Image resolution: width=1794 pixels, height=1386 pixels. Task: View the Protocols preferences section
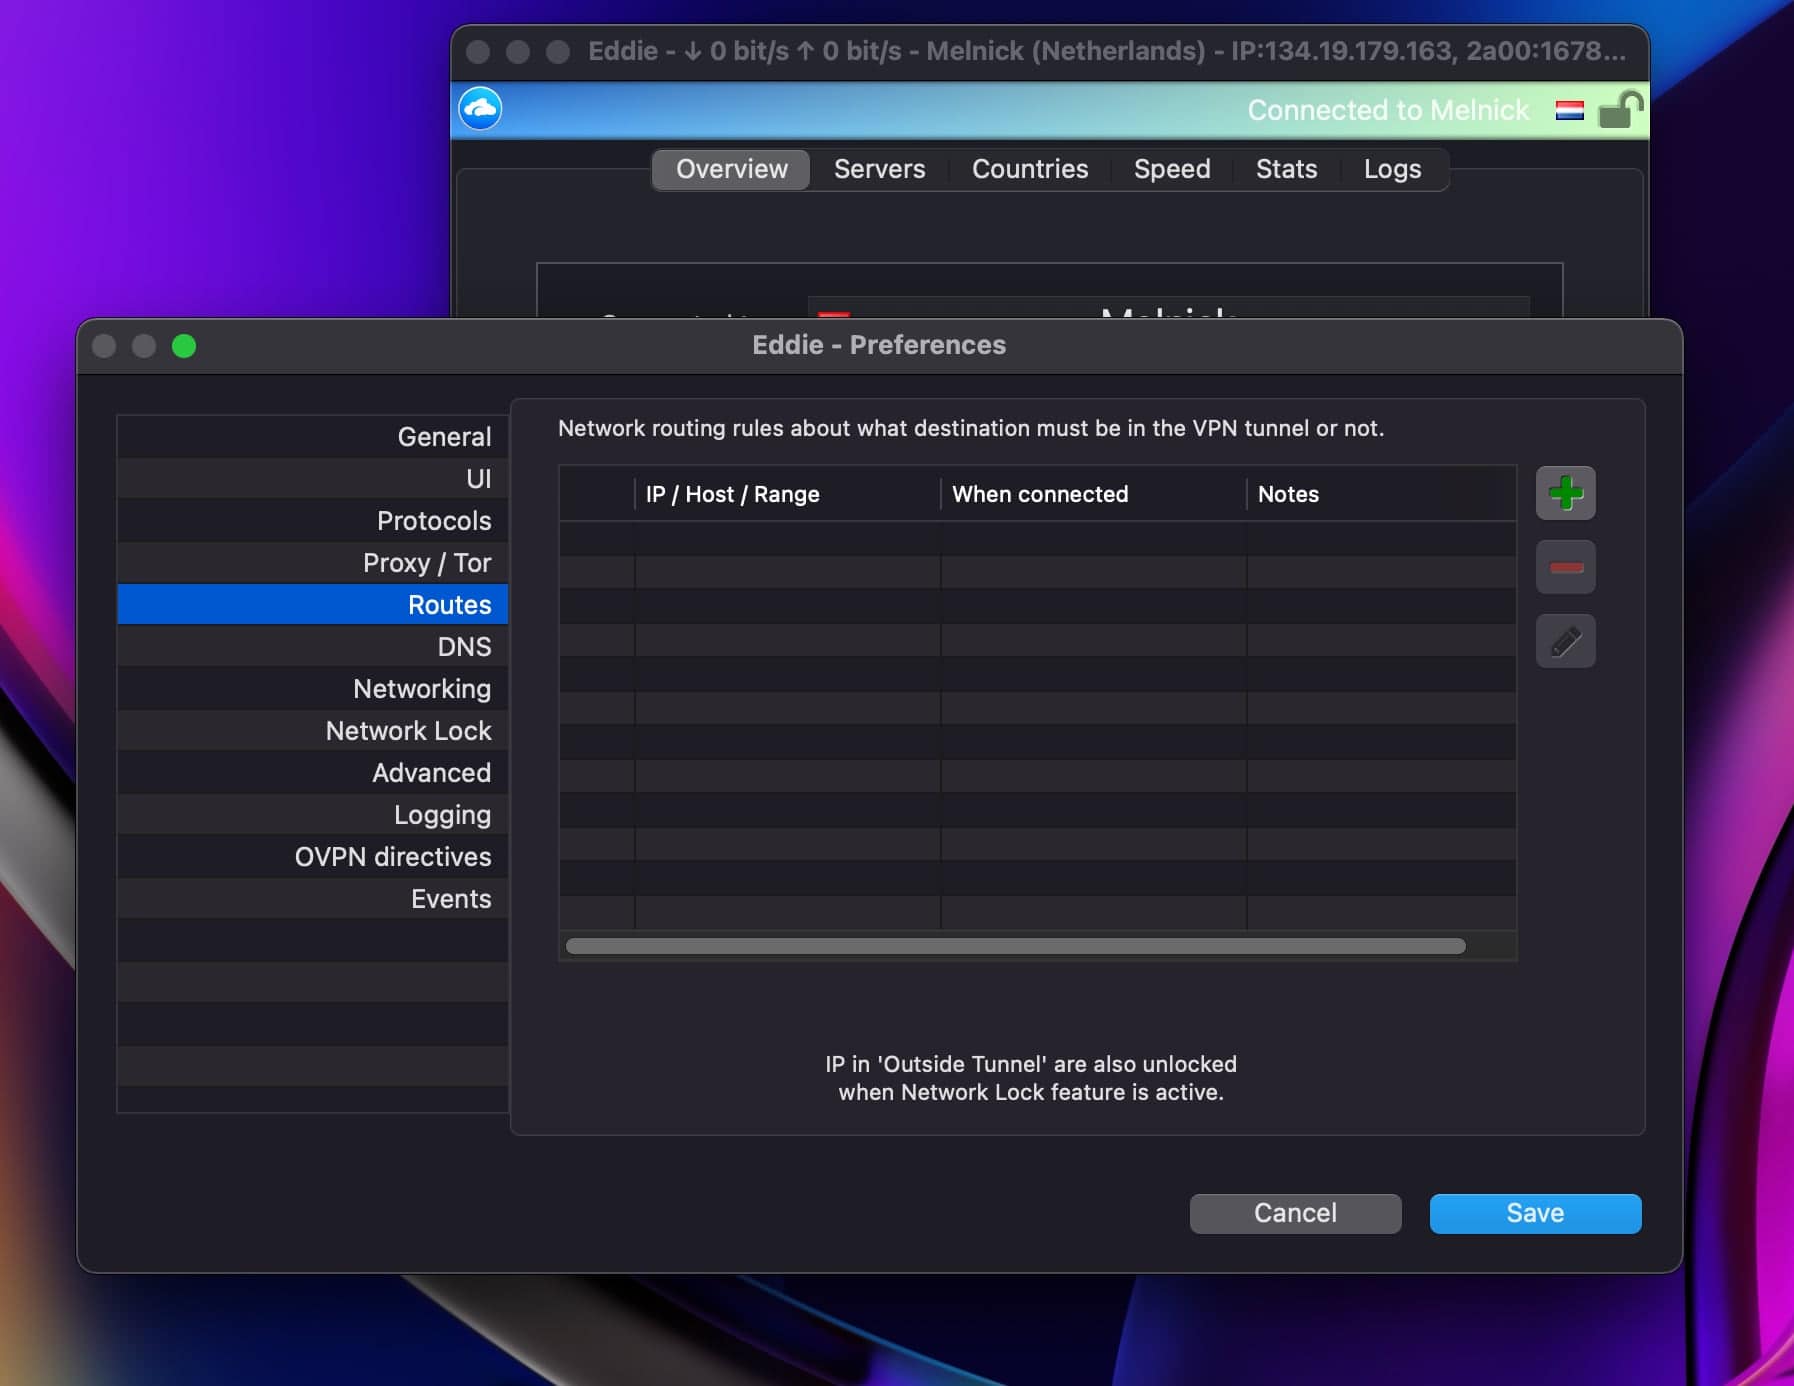[x=433, y=520]
